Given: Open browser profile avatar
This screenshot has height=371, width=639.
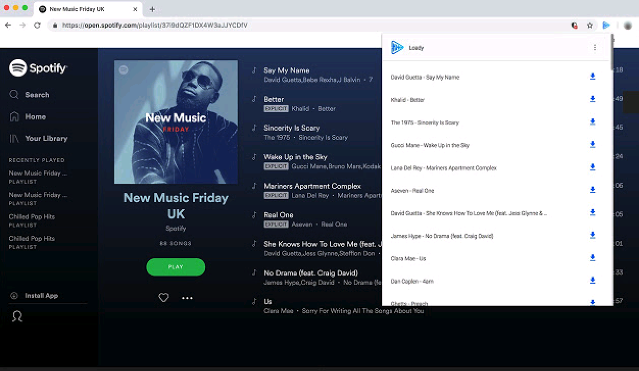Looking at the screenshot, I should [x=628, y=25].
